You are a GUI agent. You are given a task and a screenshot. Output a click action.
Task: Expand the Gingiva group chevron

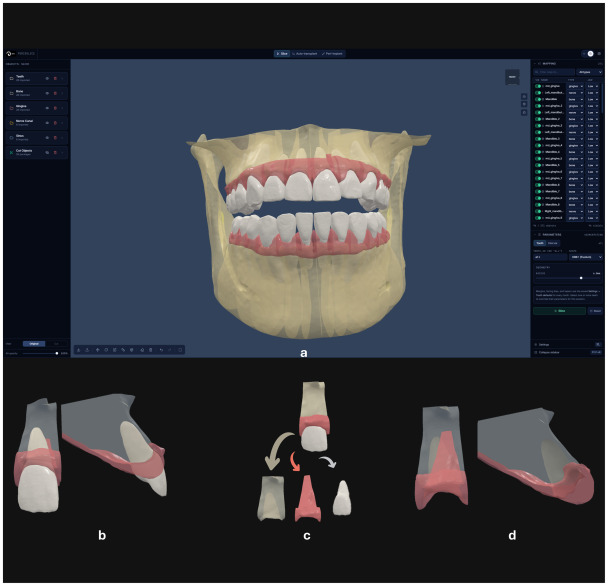point(62,108)
